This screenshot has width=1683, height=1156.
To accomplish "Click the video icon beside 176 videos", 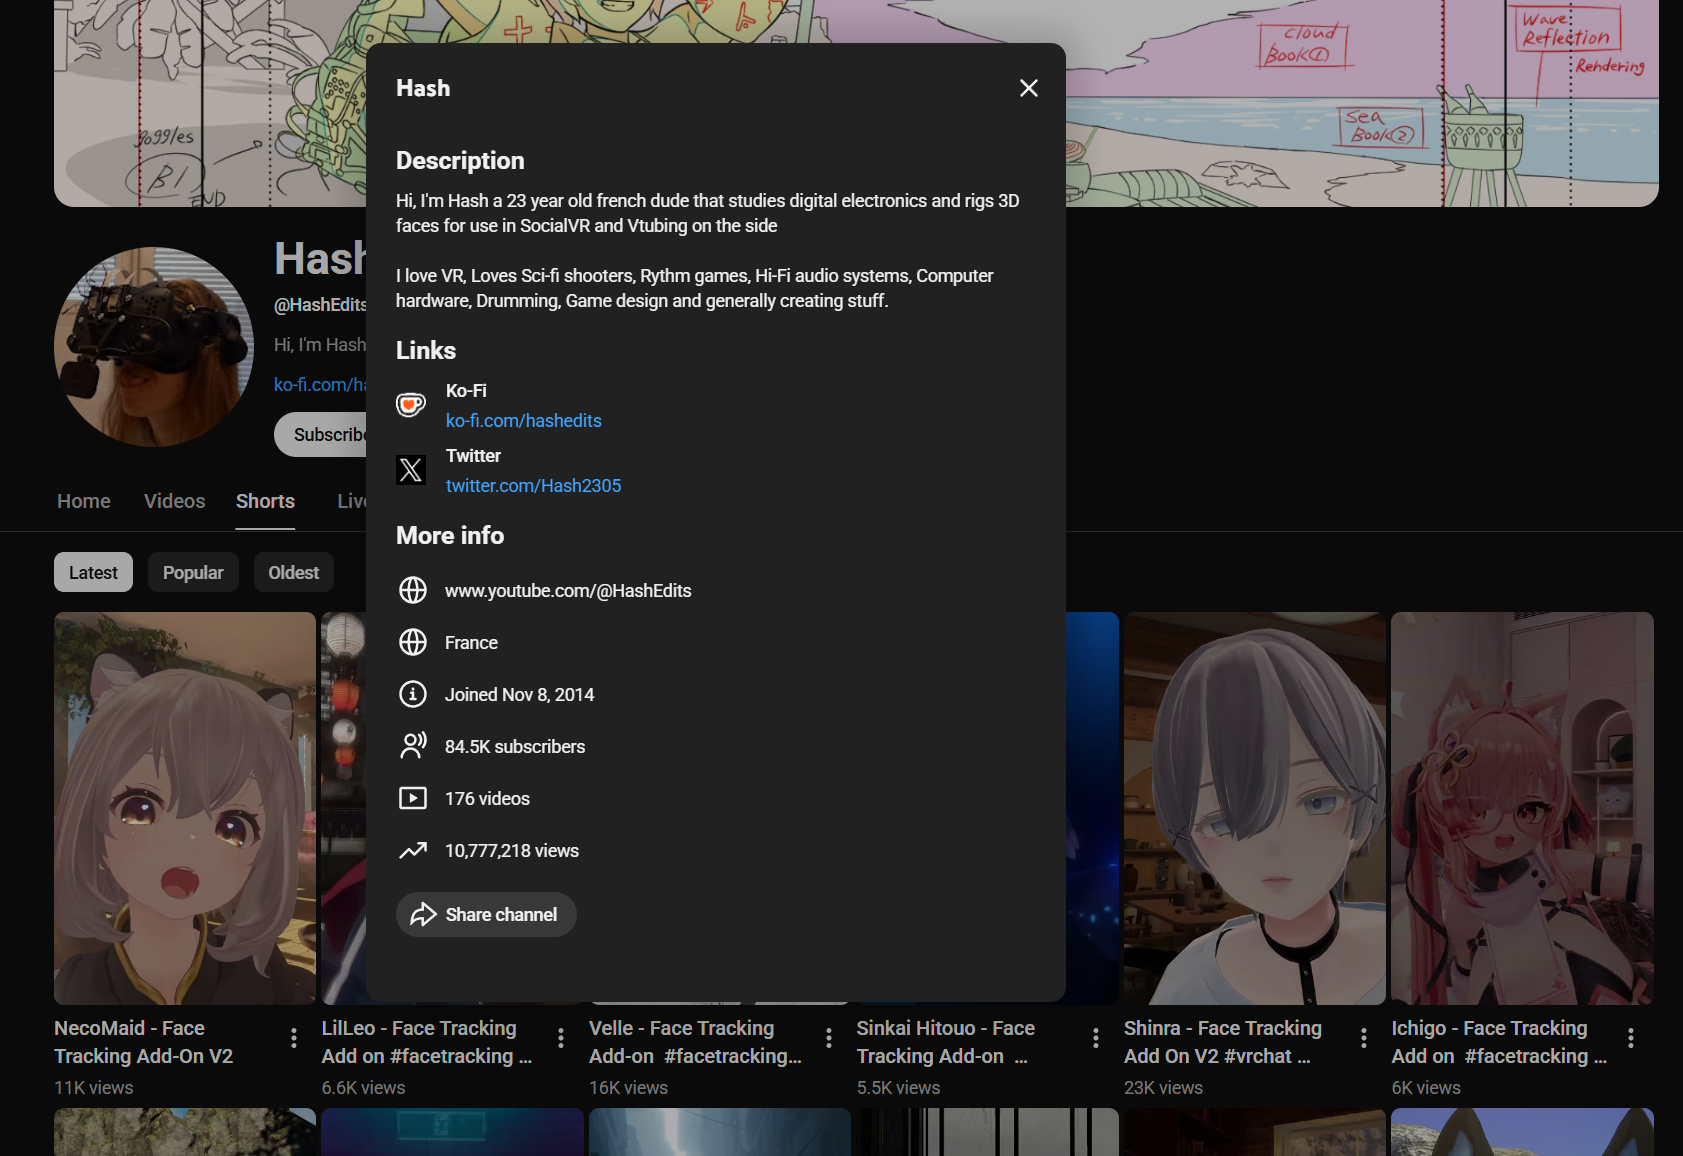I will (413, 798).
